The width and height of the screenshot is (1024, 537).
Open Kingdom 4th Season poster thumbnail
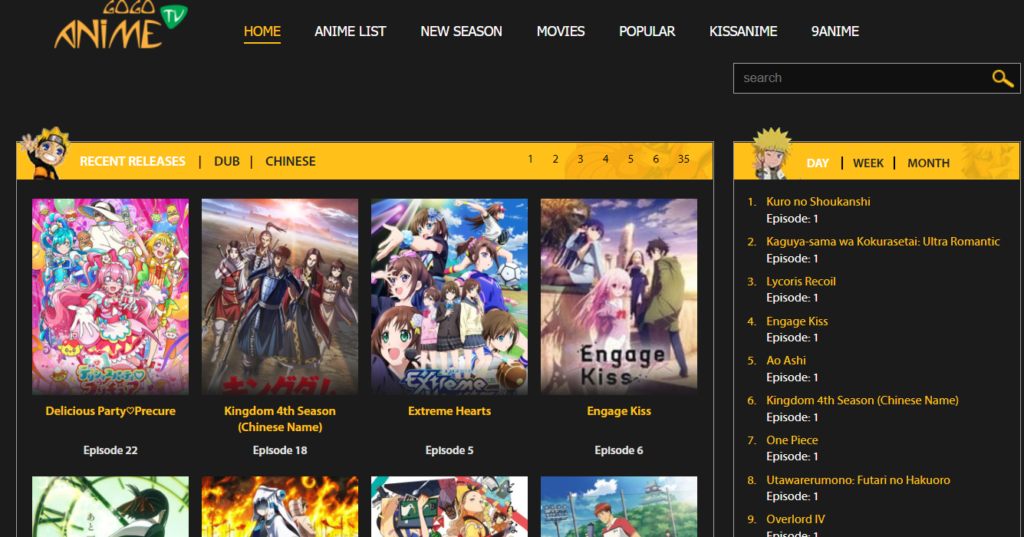[280, 297]
